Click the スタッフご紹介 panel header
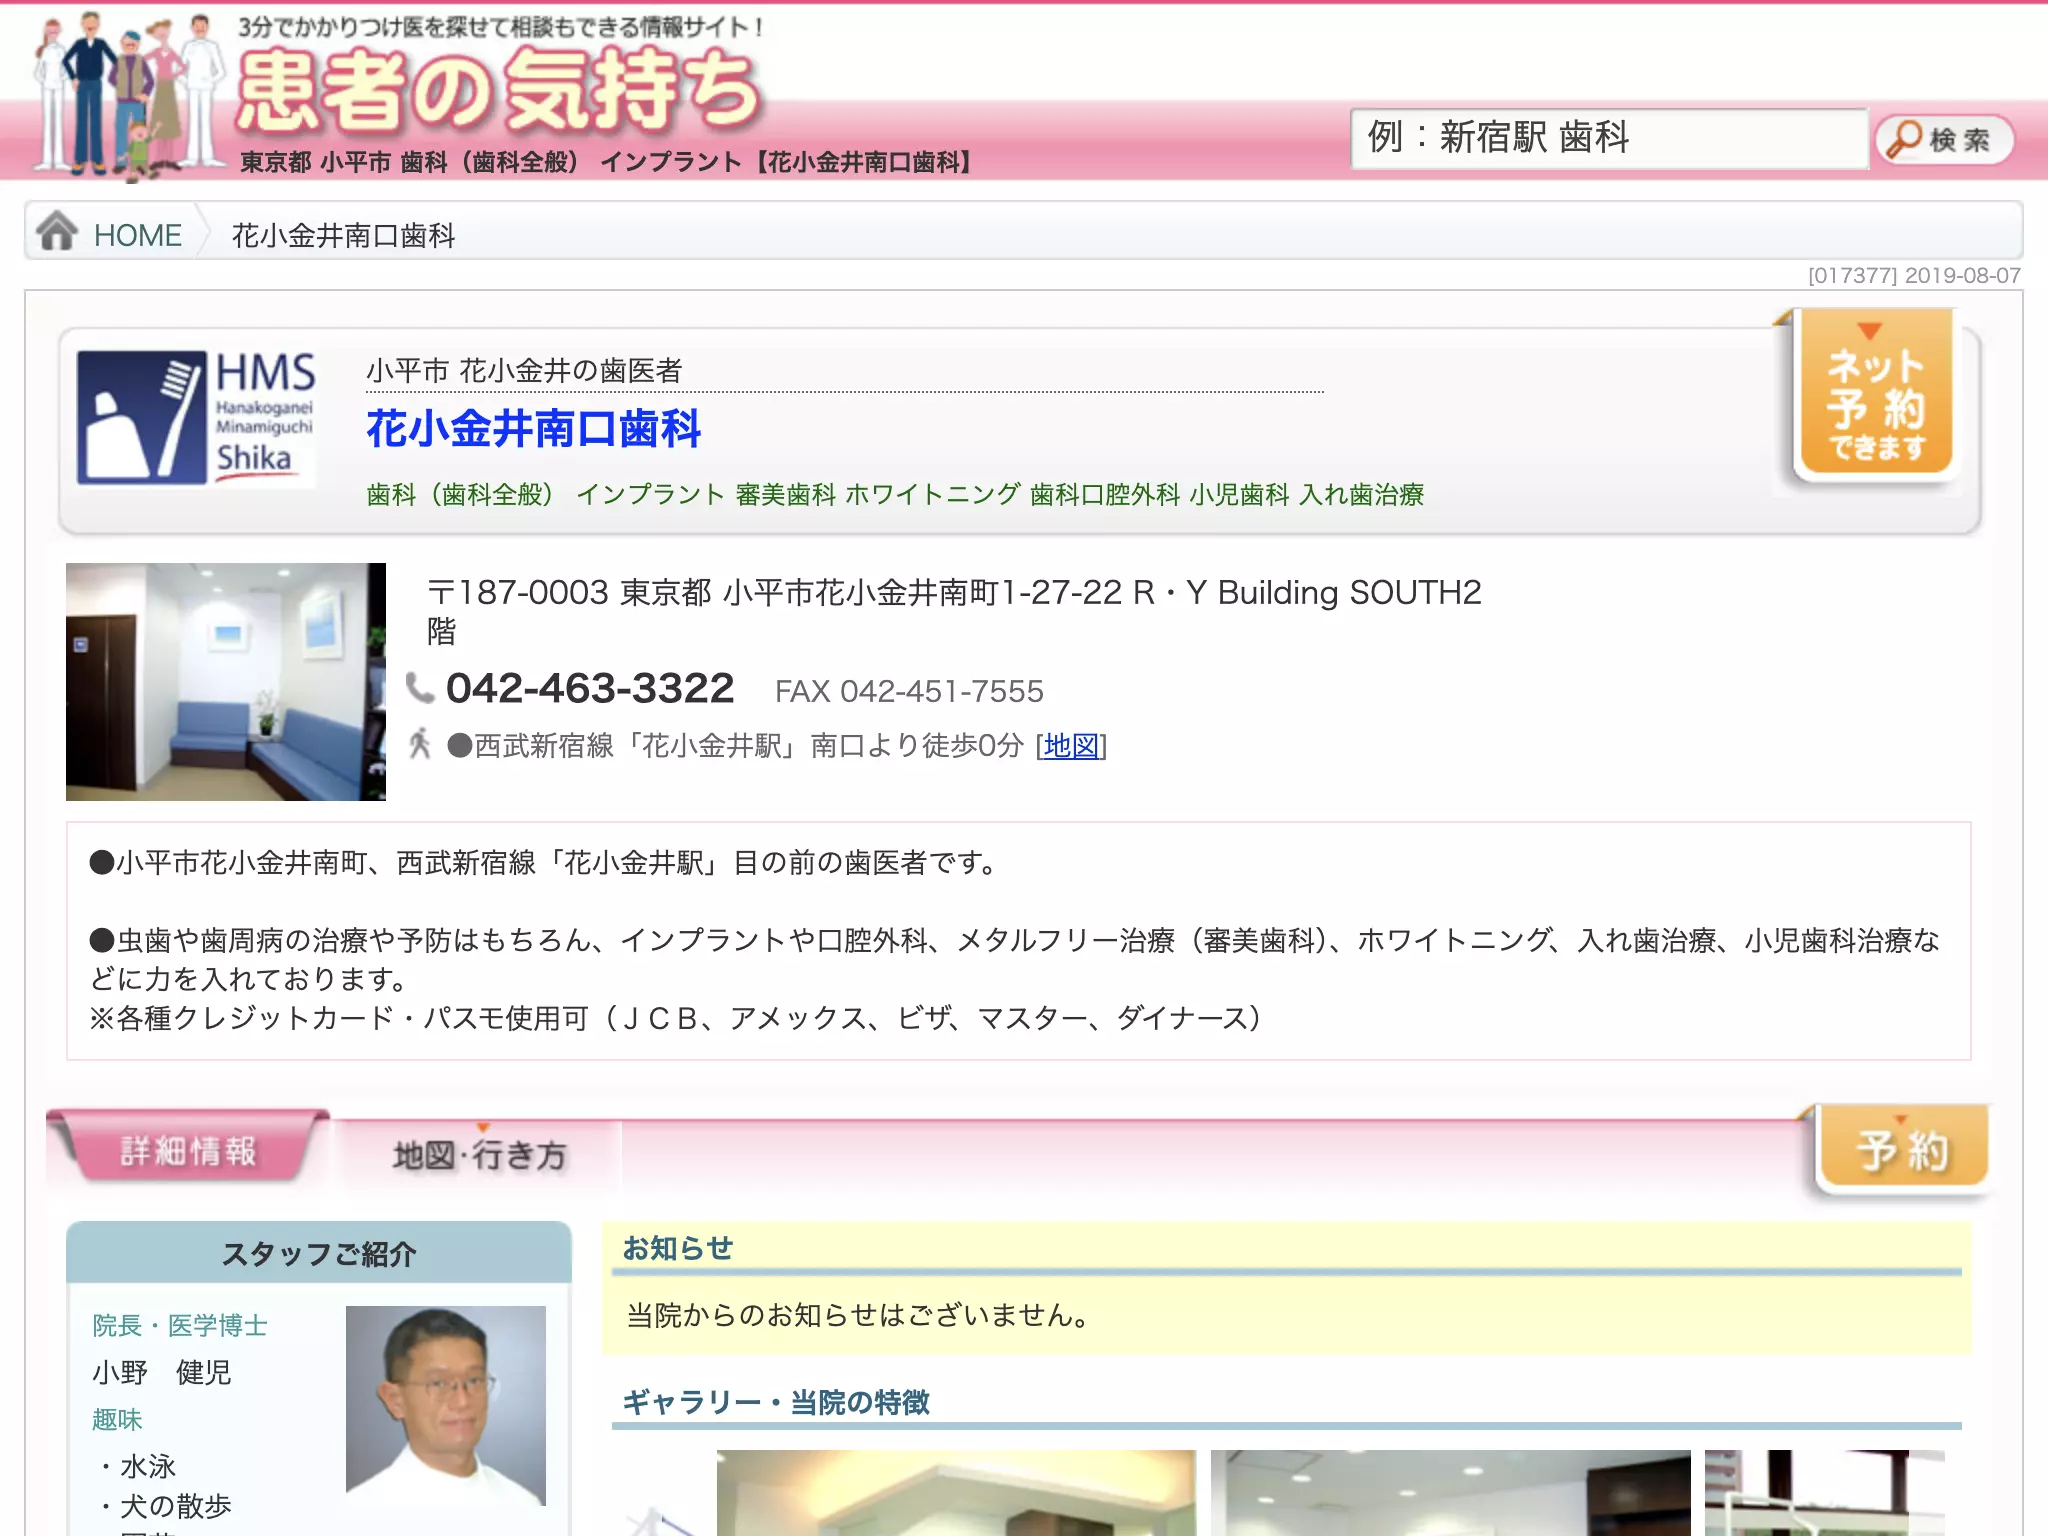This screenshot has height=1536, width=2048. pyautogui.click(x=319, y=1253)
